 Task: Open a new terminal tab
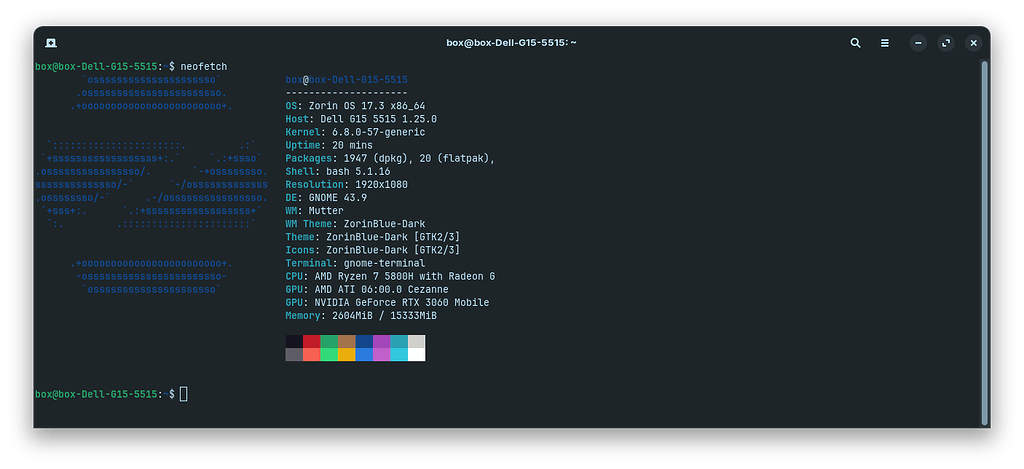(50, 43)
